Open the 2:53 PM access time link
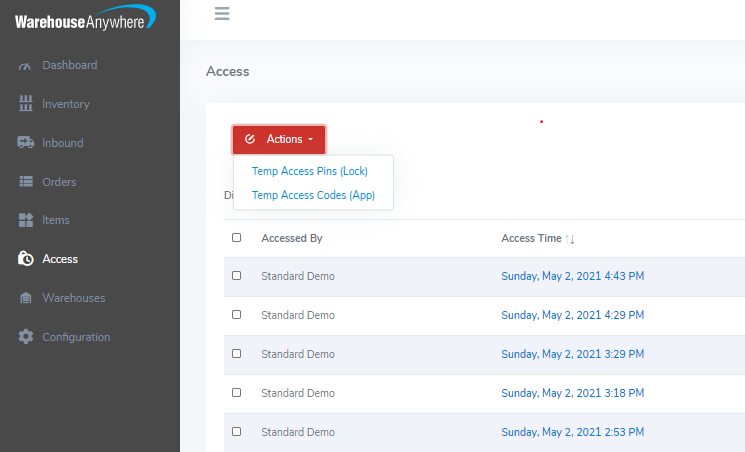 tap(572, 432)
